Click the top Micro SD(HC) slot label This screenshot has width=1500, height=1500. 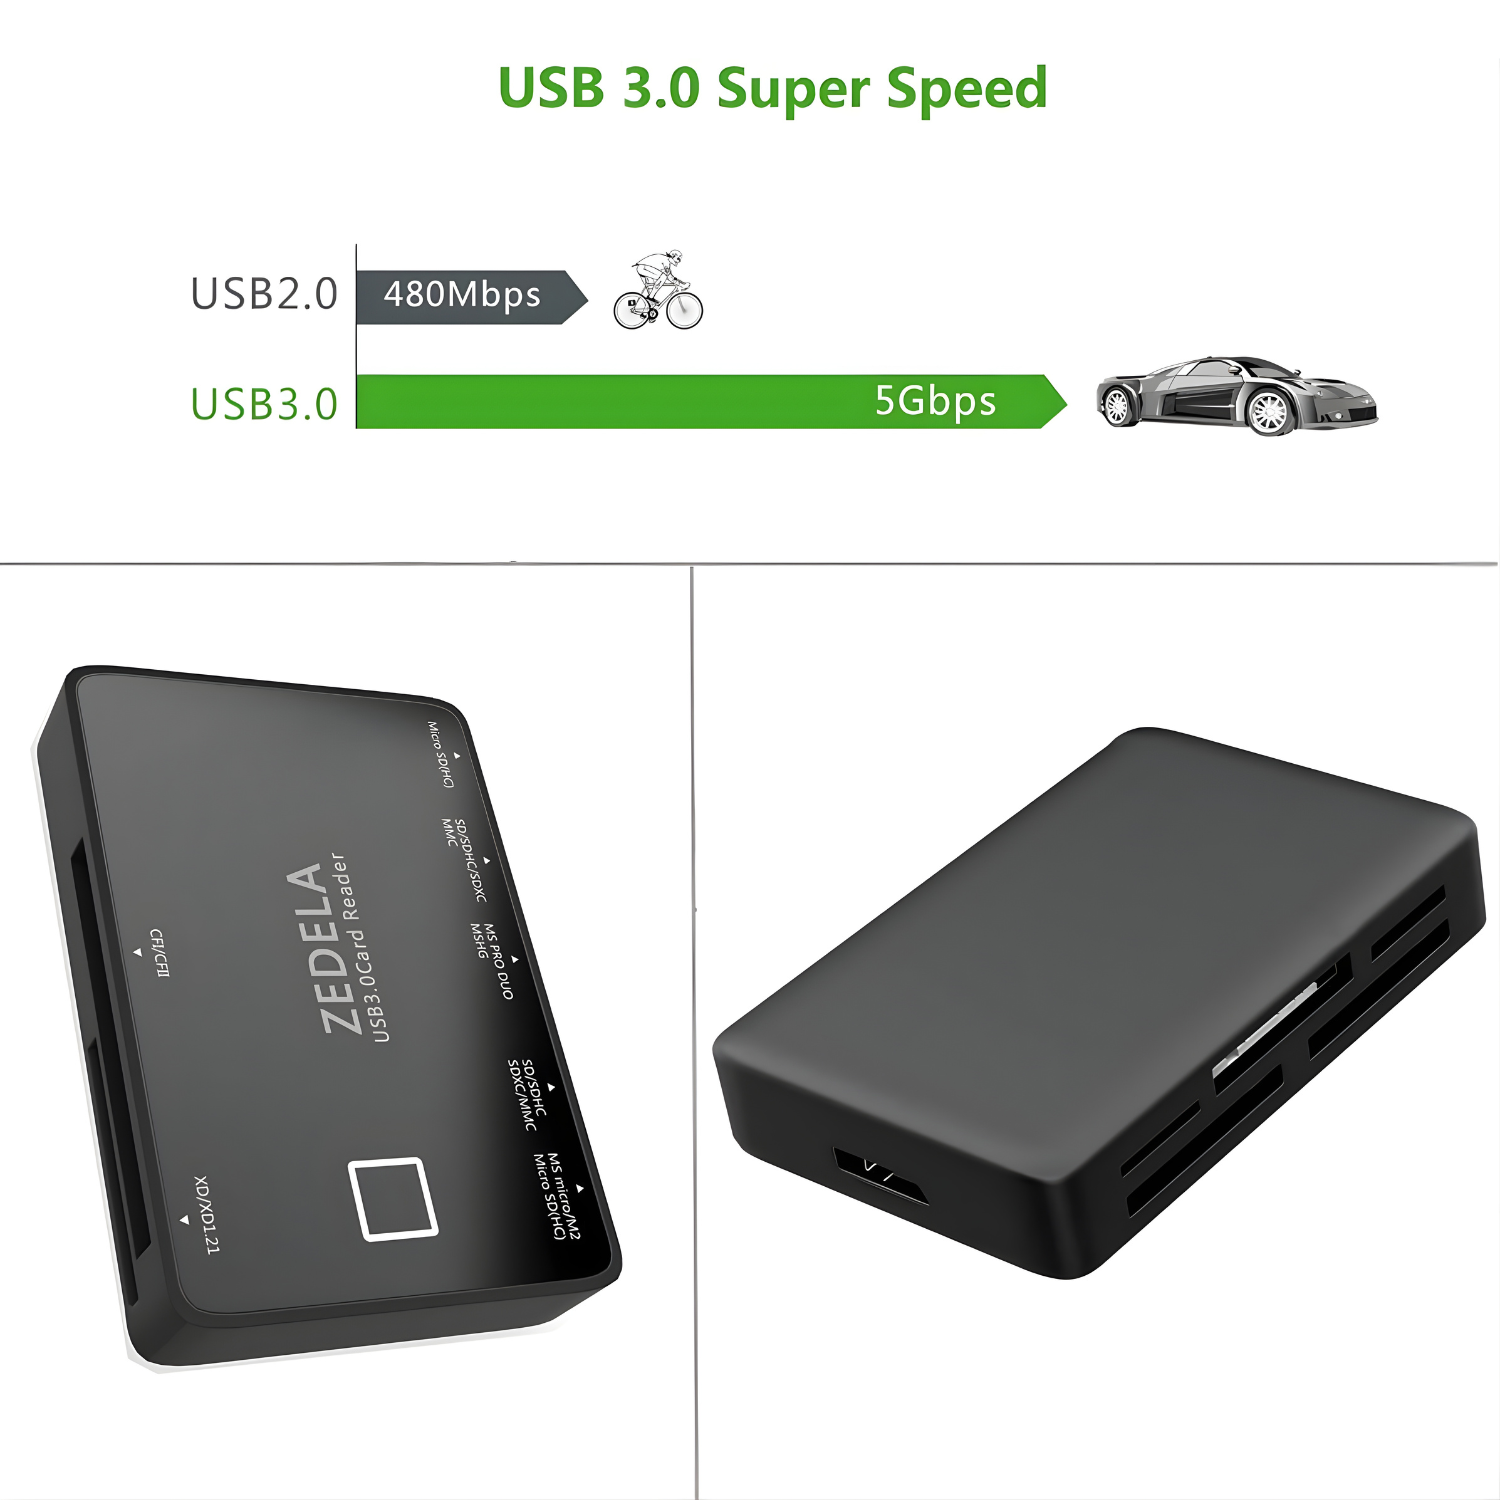(444, 753)
